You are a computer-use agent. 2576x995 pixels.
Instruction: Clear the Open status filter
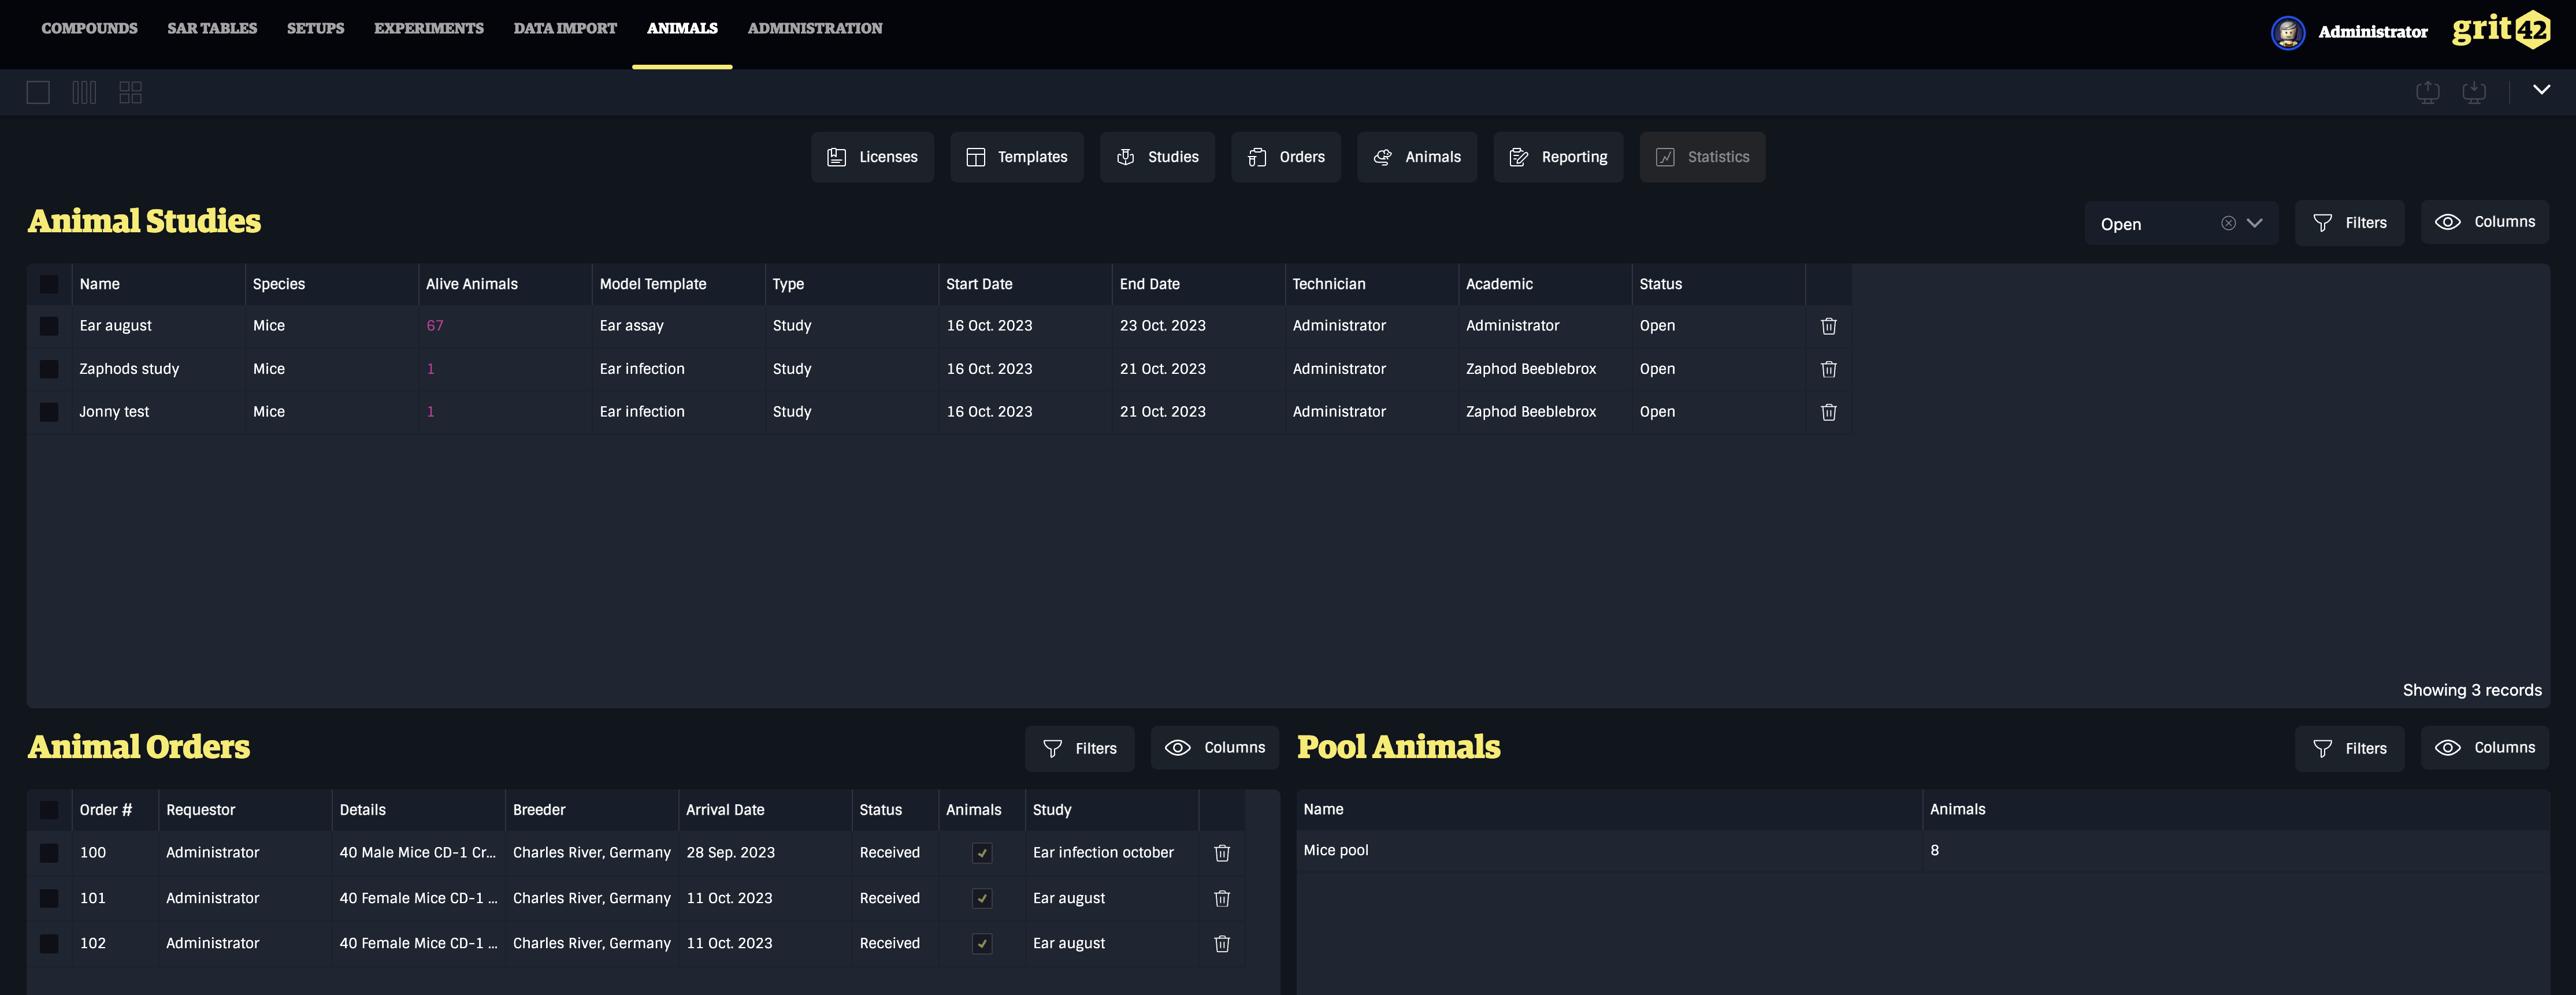pyautogui.click(x=2228, y=223)
